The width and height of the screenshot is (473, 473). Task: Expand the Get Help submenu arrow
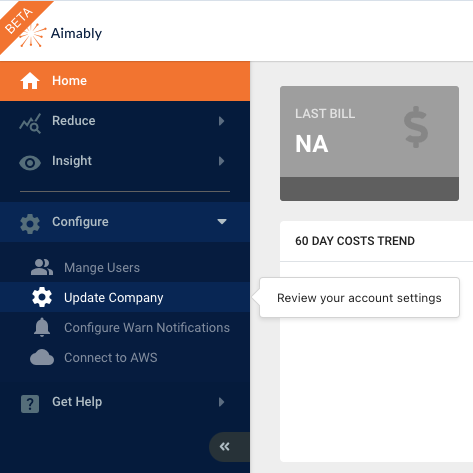[x=221, y=402]
